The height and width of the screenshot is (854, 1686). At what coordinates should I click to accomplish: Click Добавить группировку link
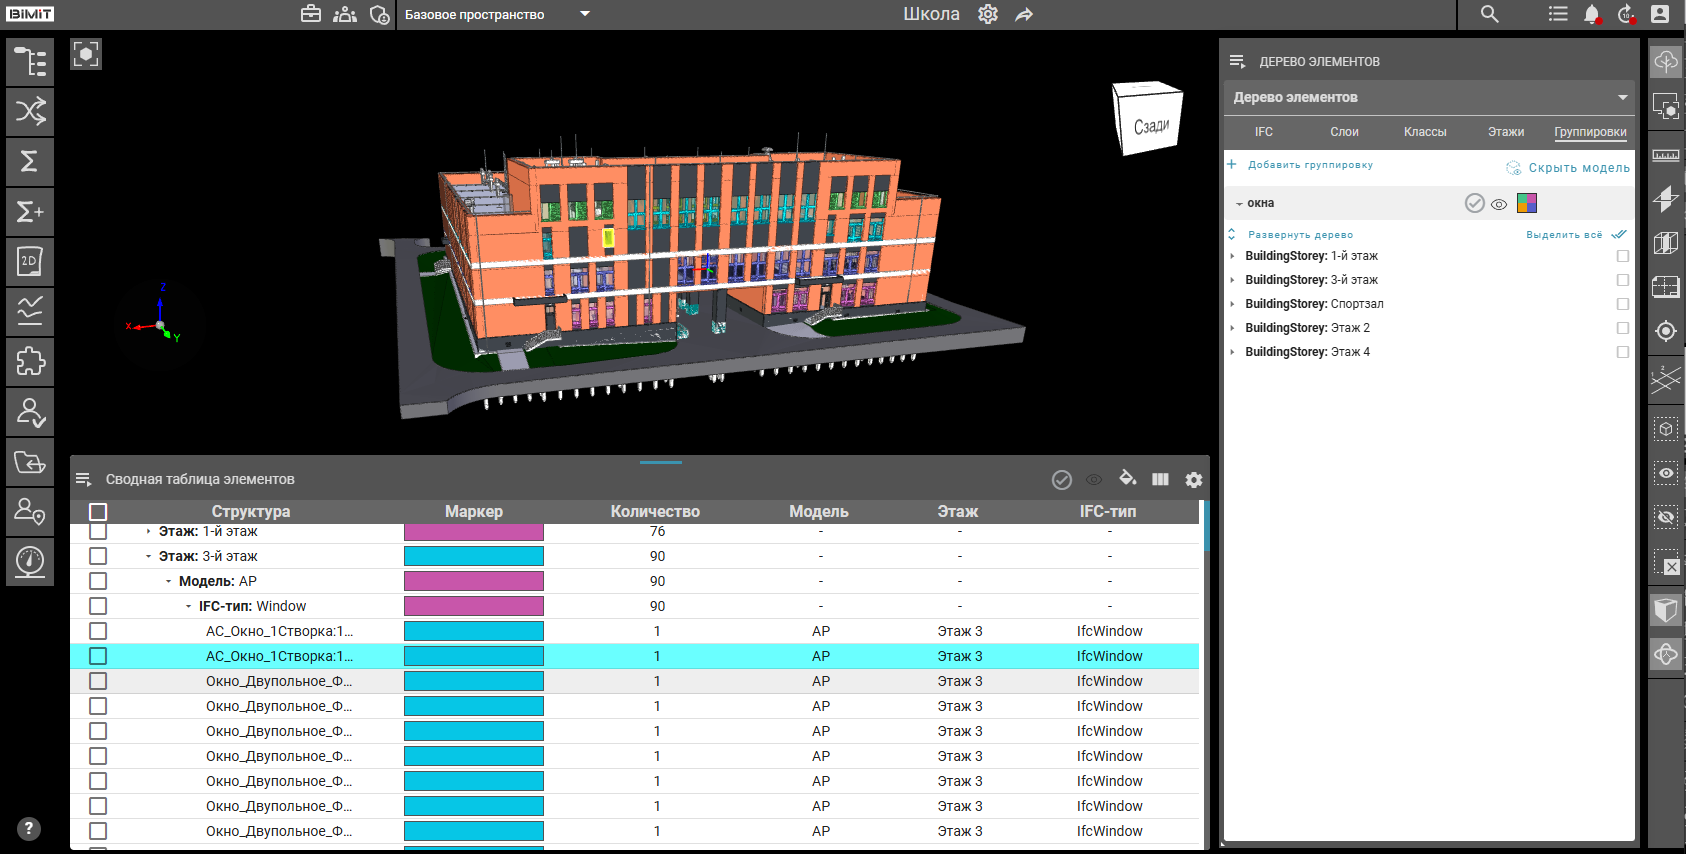pos(1309,165)
